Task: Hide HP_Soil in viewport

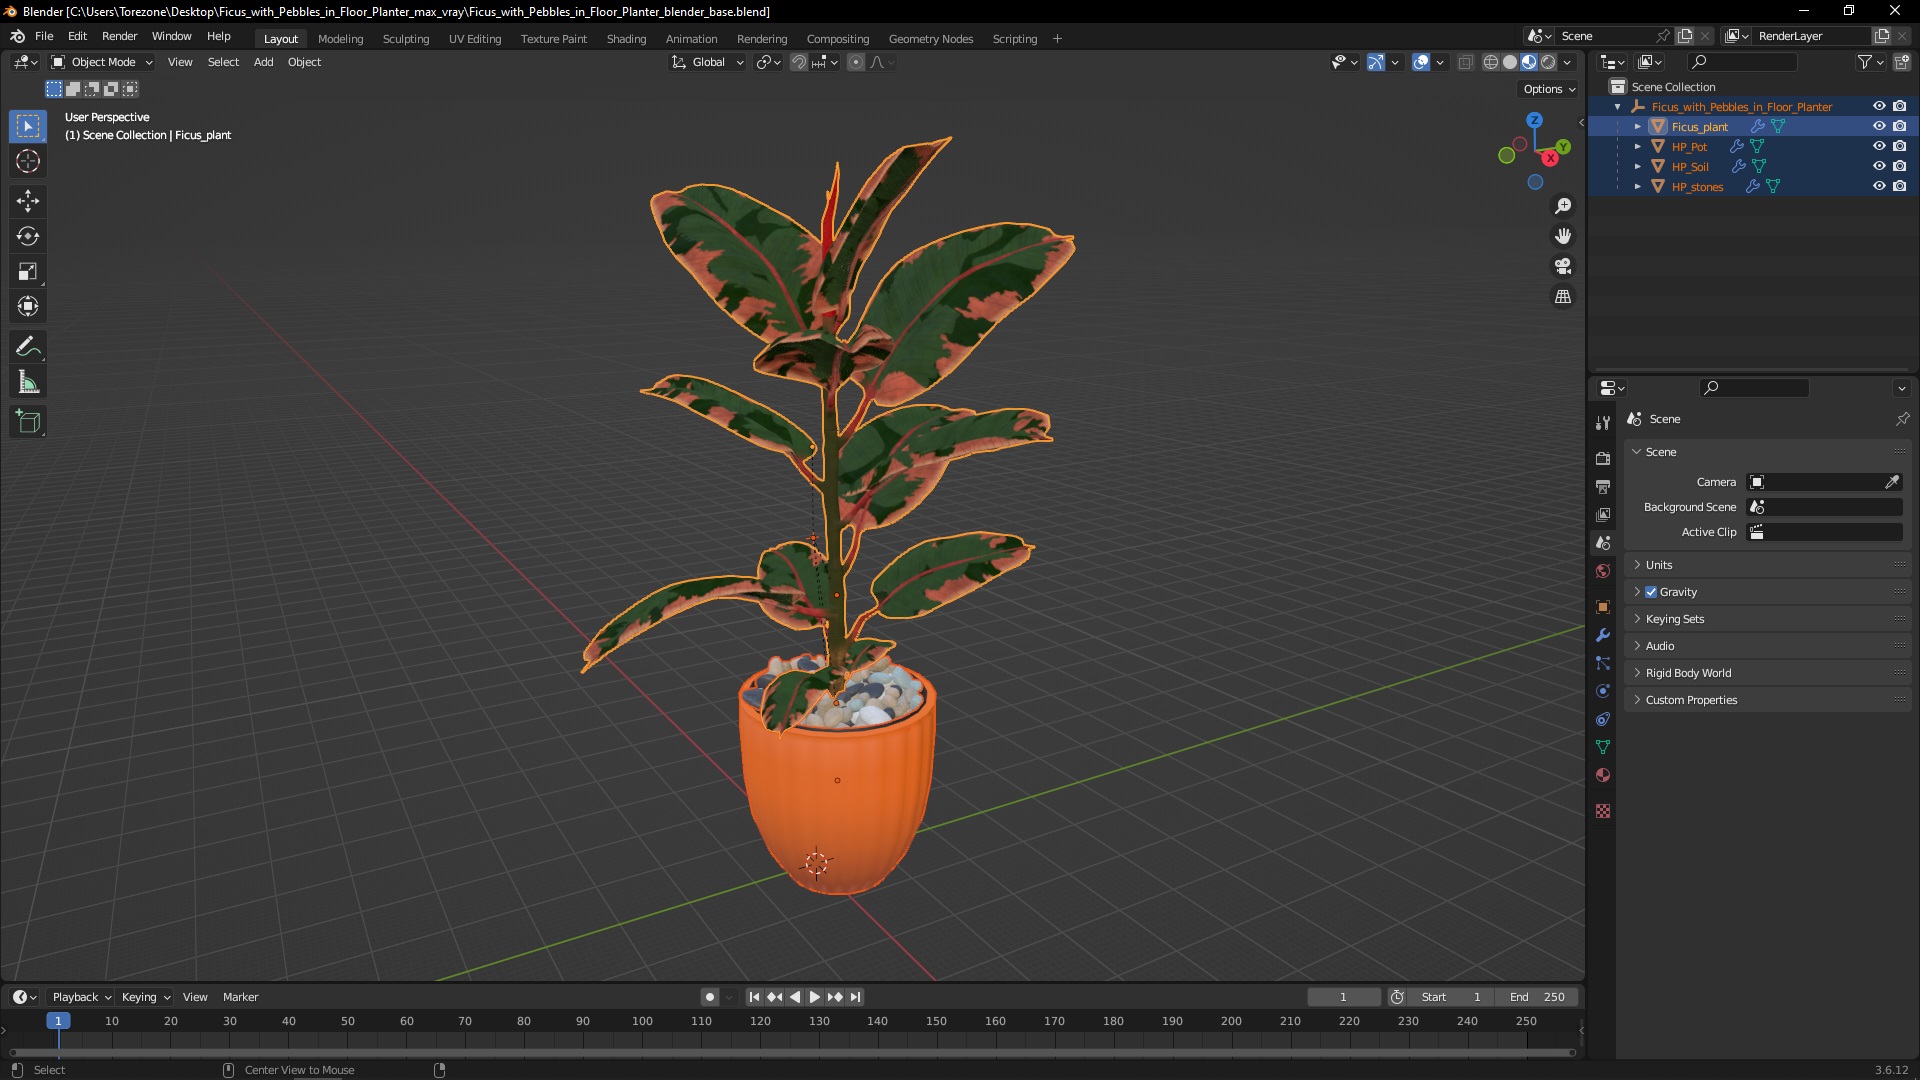Action: click(1879, 167)
